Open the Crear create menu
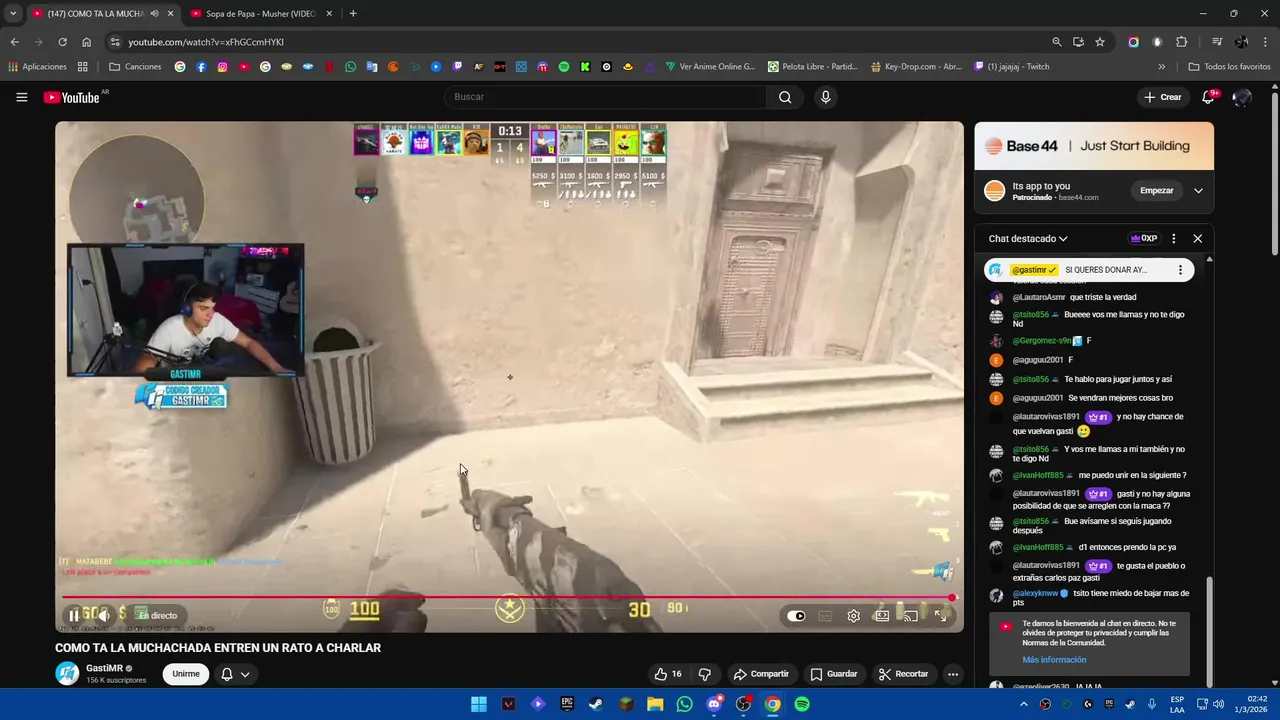This screenshot has width=1280, height=720. [x=1163, y=97]
